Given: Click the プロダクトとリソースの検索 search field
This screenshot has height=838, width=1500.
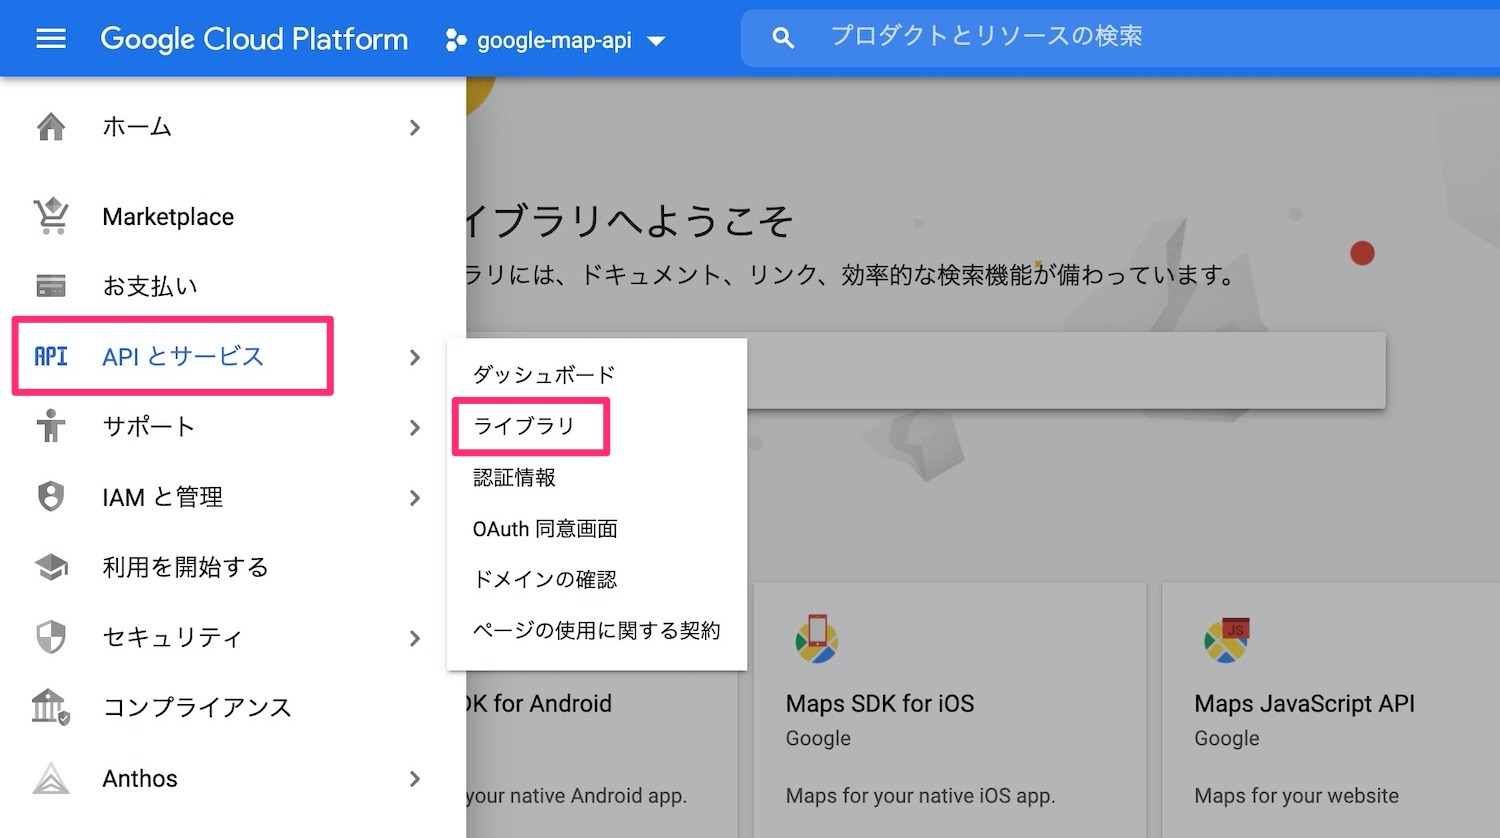Looking at the screenshot, I should point(988,38).
